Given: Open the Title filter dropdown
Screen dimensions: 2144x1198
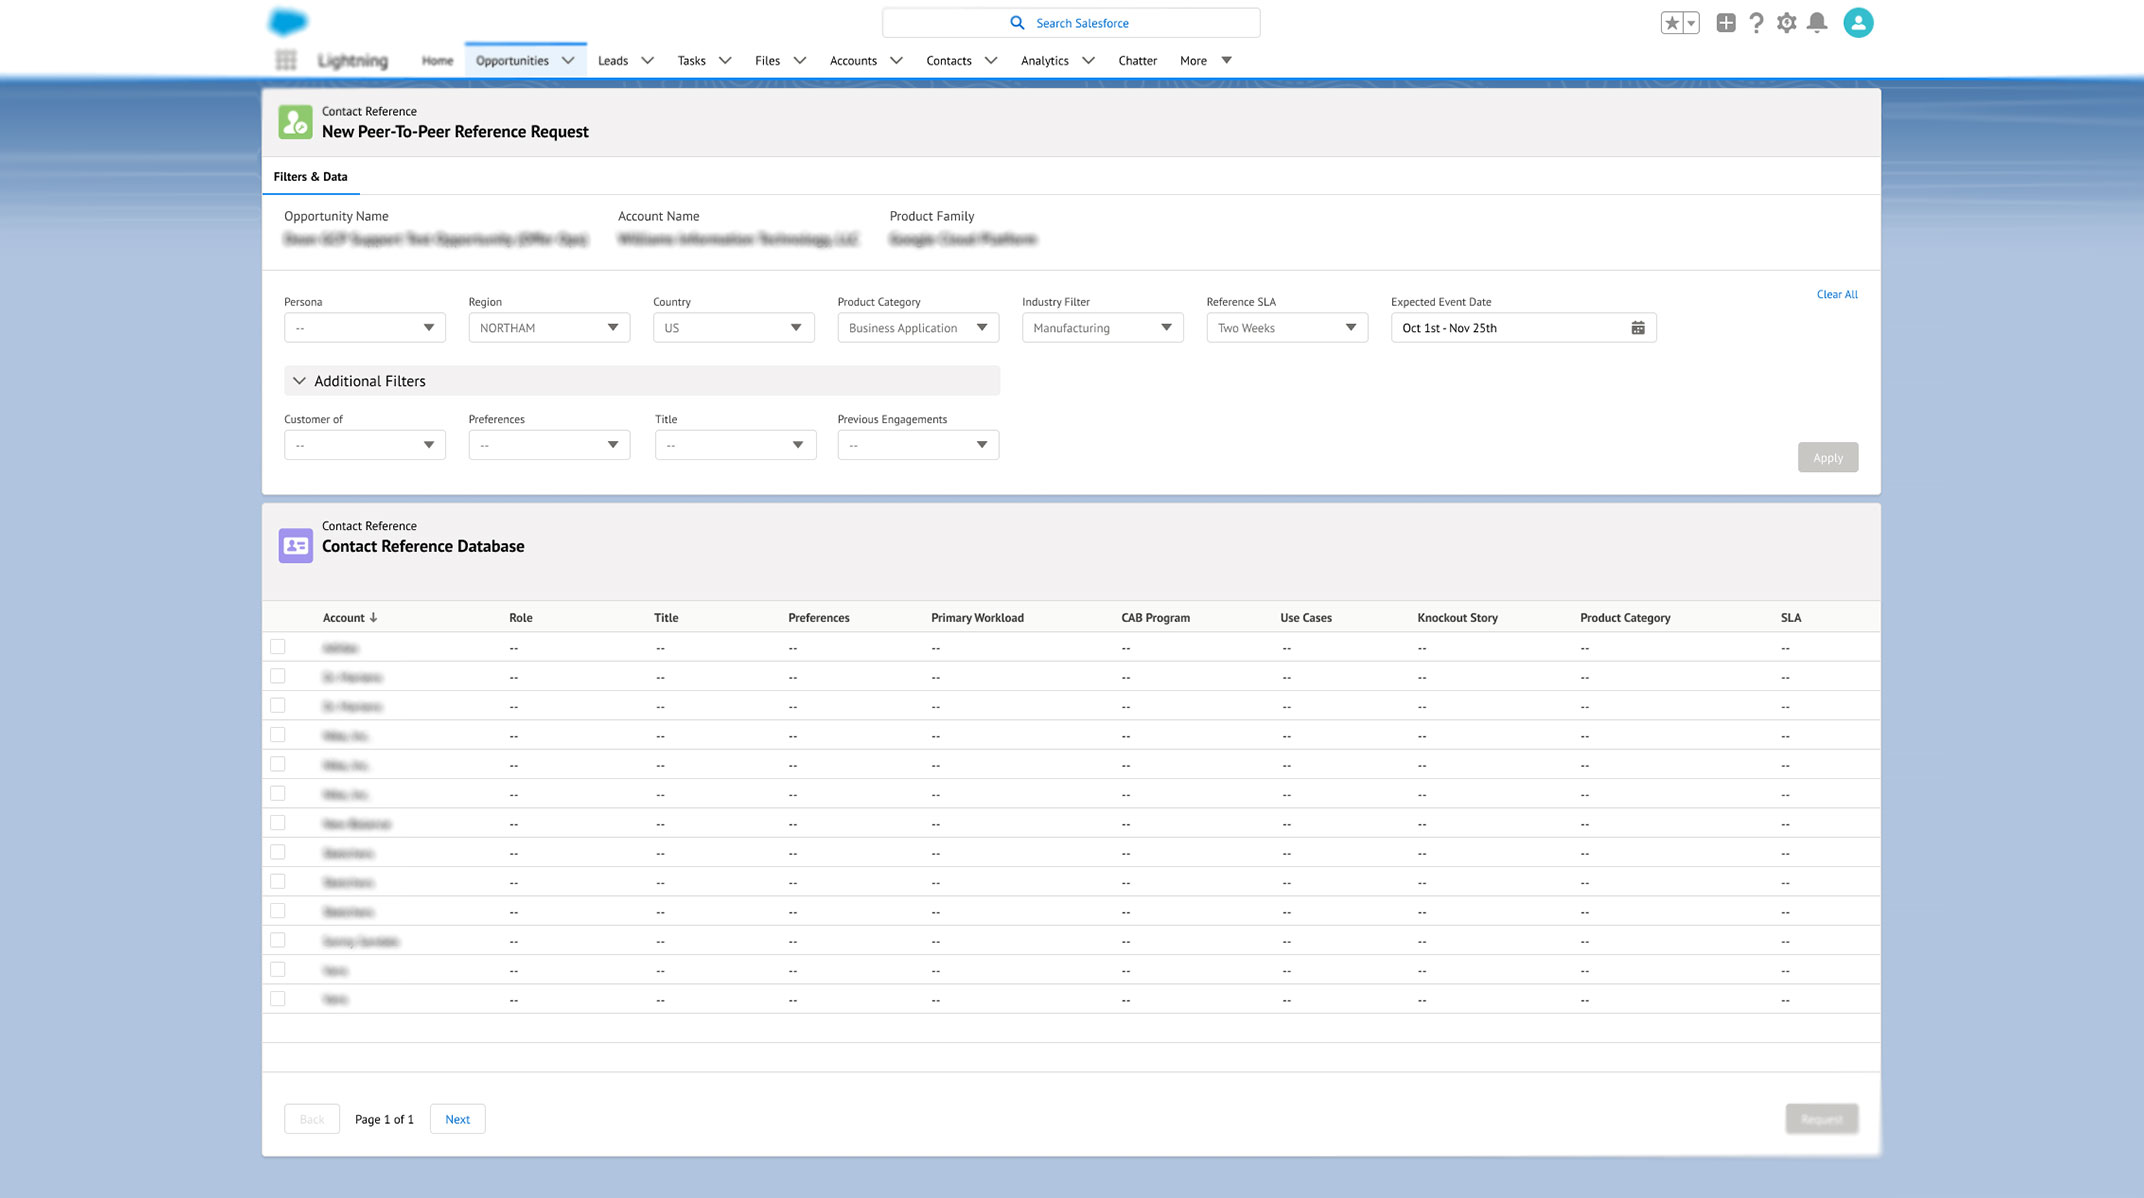Looking at the screenshot, I should 736,445.
